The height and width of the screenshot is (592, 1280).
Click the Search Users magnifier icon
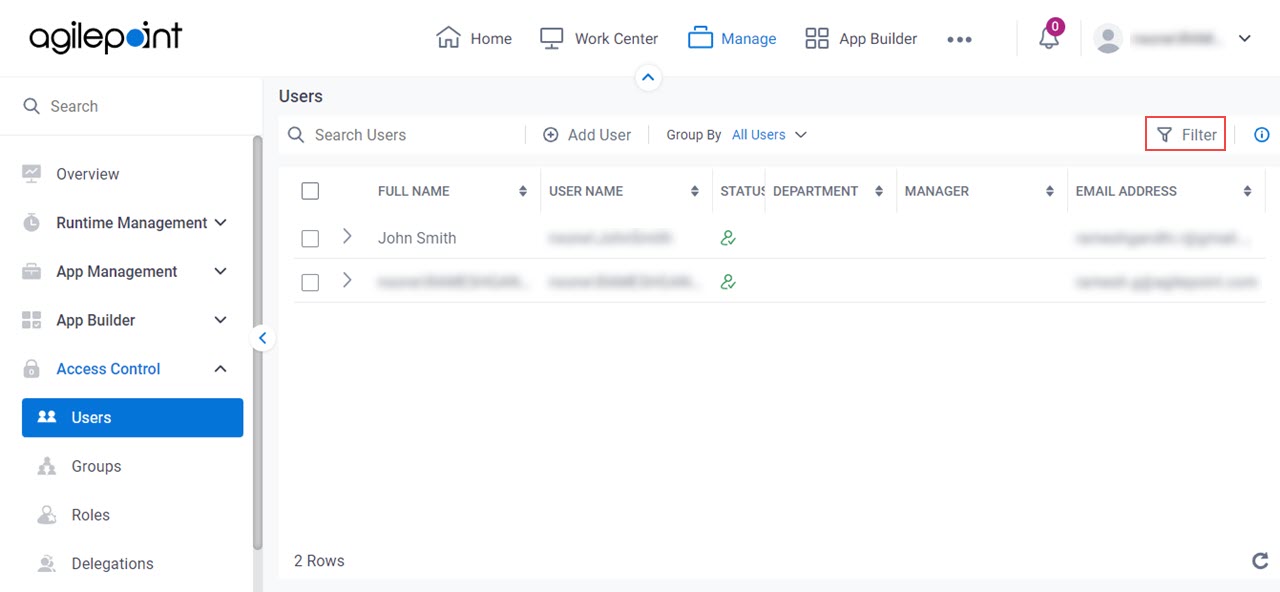(x=296, y=135)
